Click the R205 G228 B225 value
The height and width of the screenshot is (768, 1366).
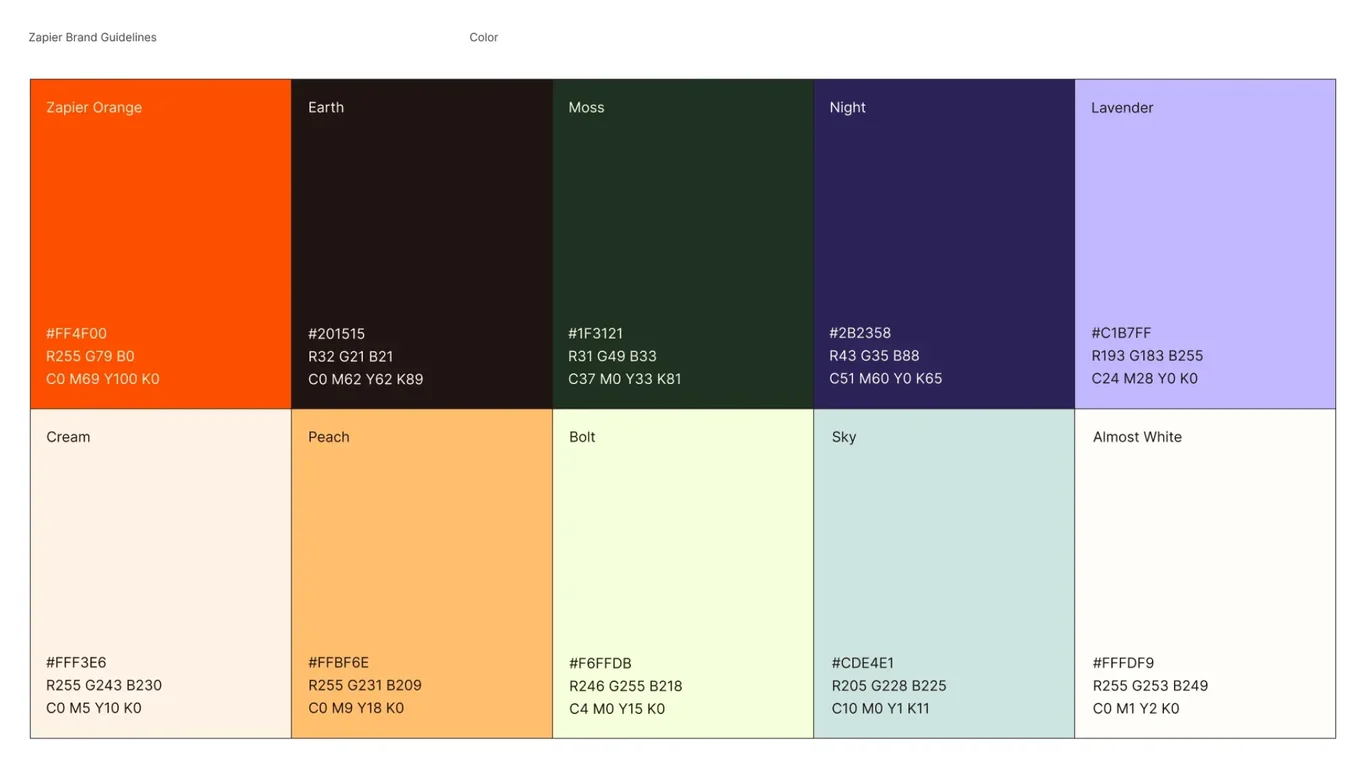pyautogui.click(x=889, y=686)
